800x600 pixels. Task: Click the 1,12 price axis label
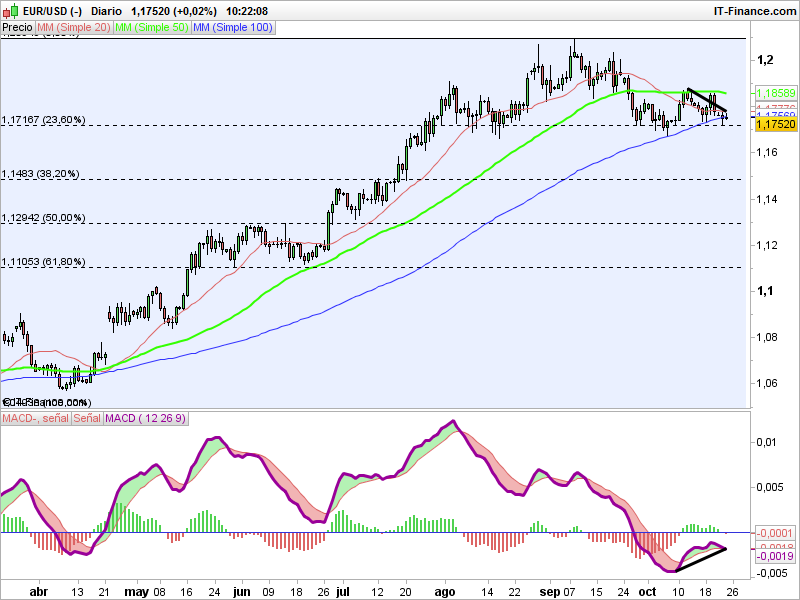[x=767, y=245]
